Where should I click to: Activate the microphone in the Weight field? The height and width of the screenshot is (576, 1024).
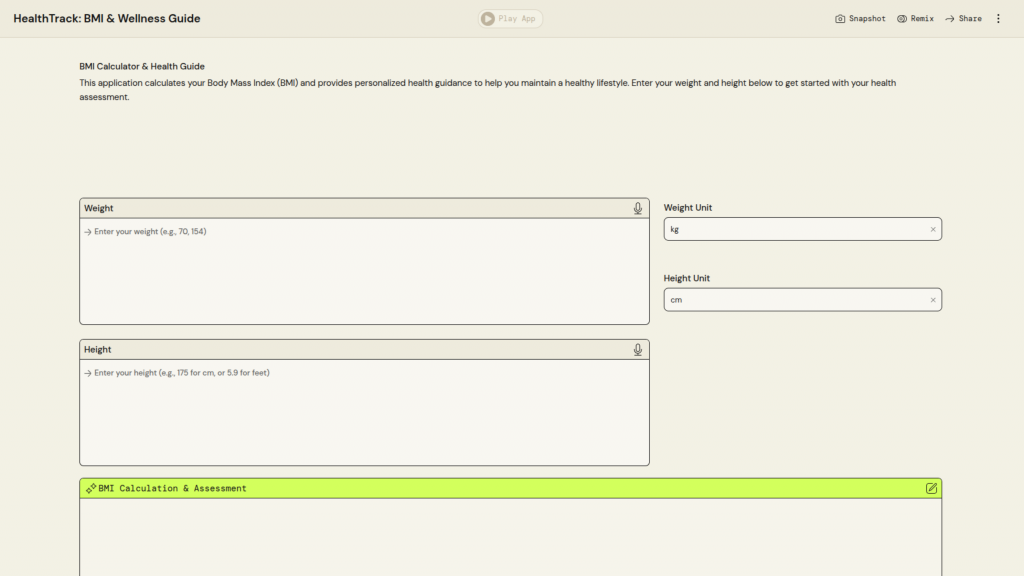point(638,208)
